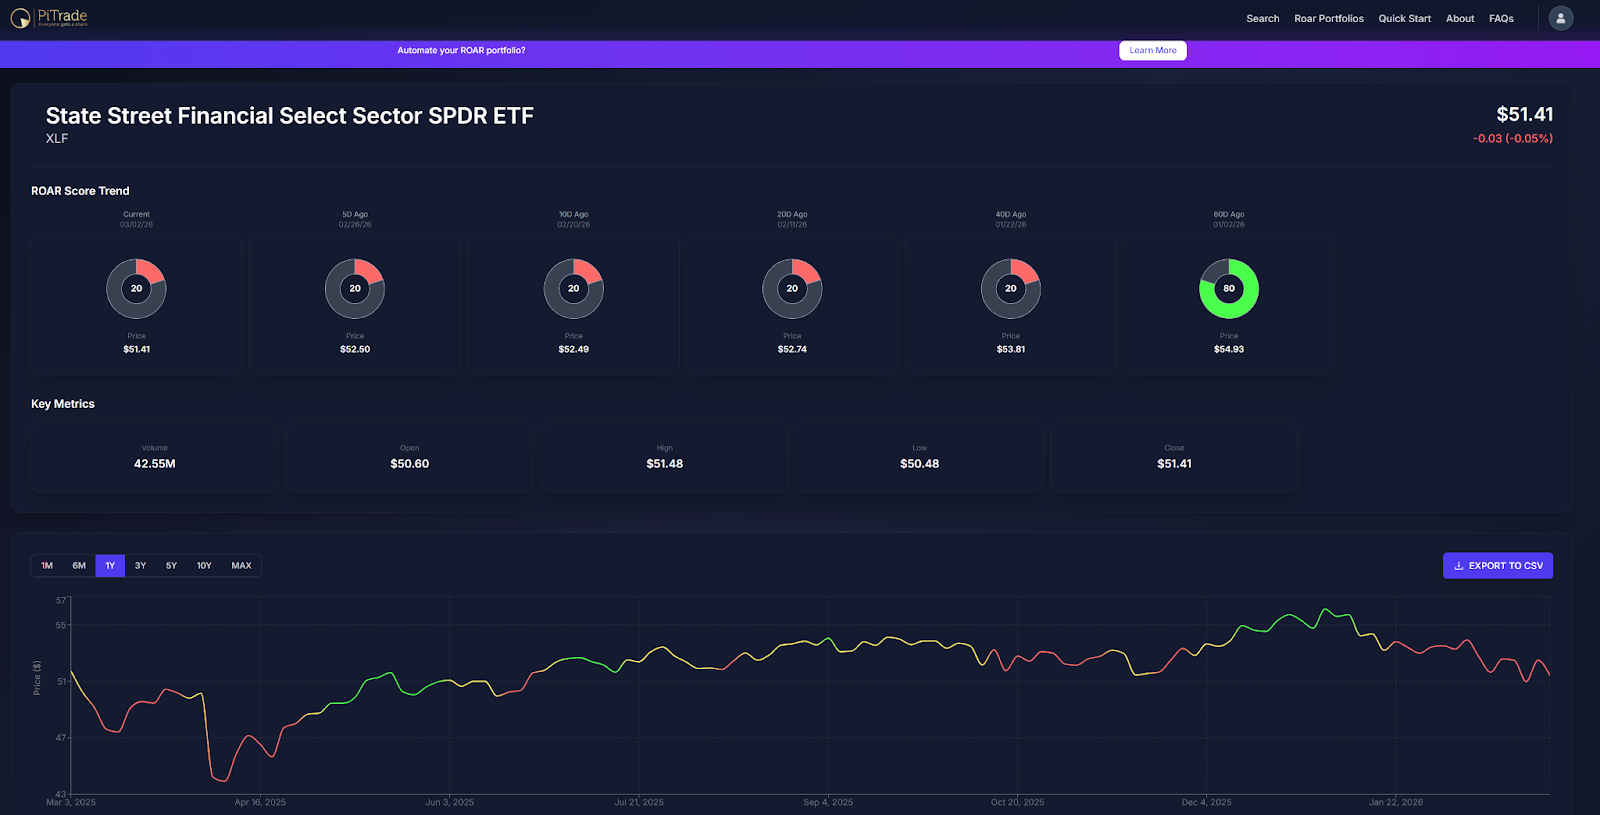Switch chart range to 10Y
1600x815 pixels.
(204, 566)
